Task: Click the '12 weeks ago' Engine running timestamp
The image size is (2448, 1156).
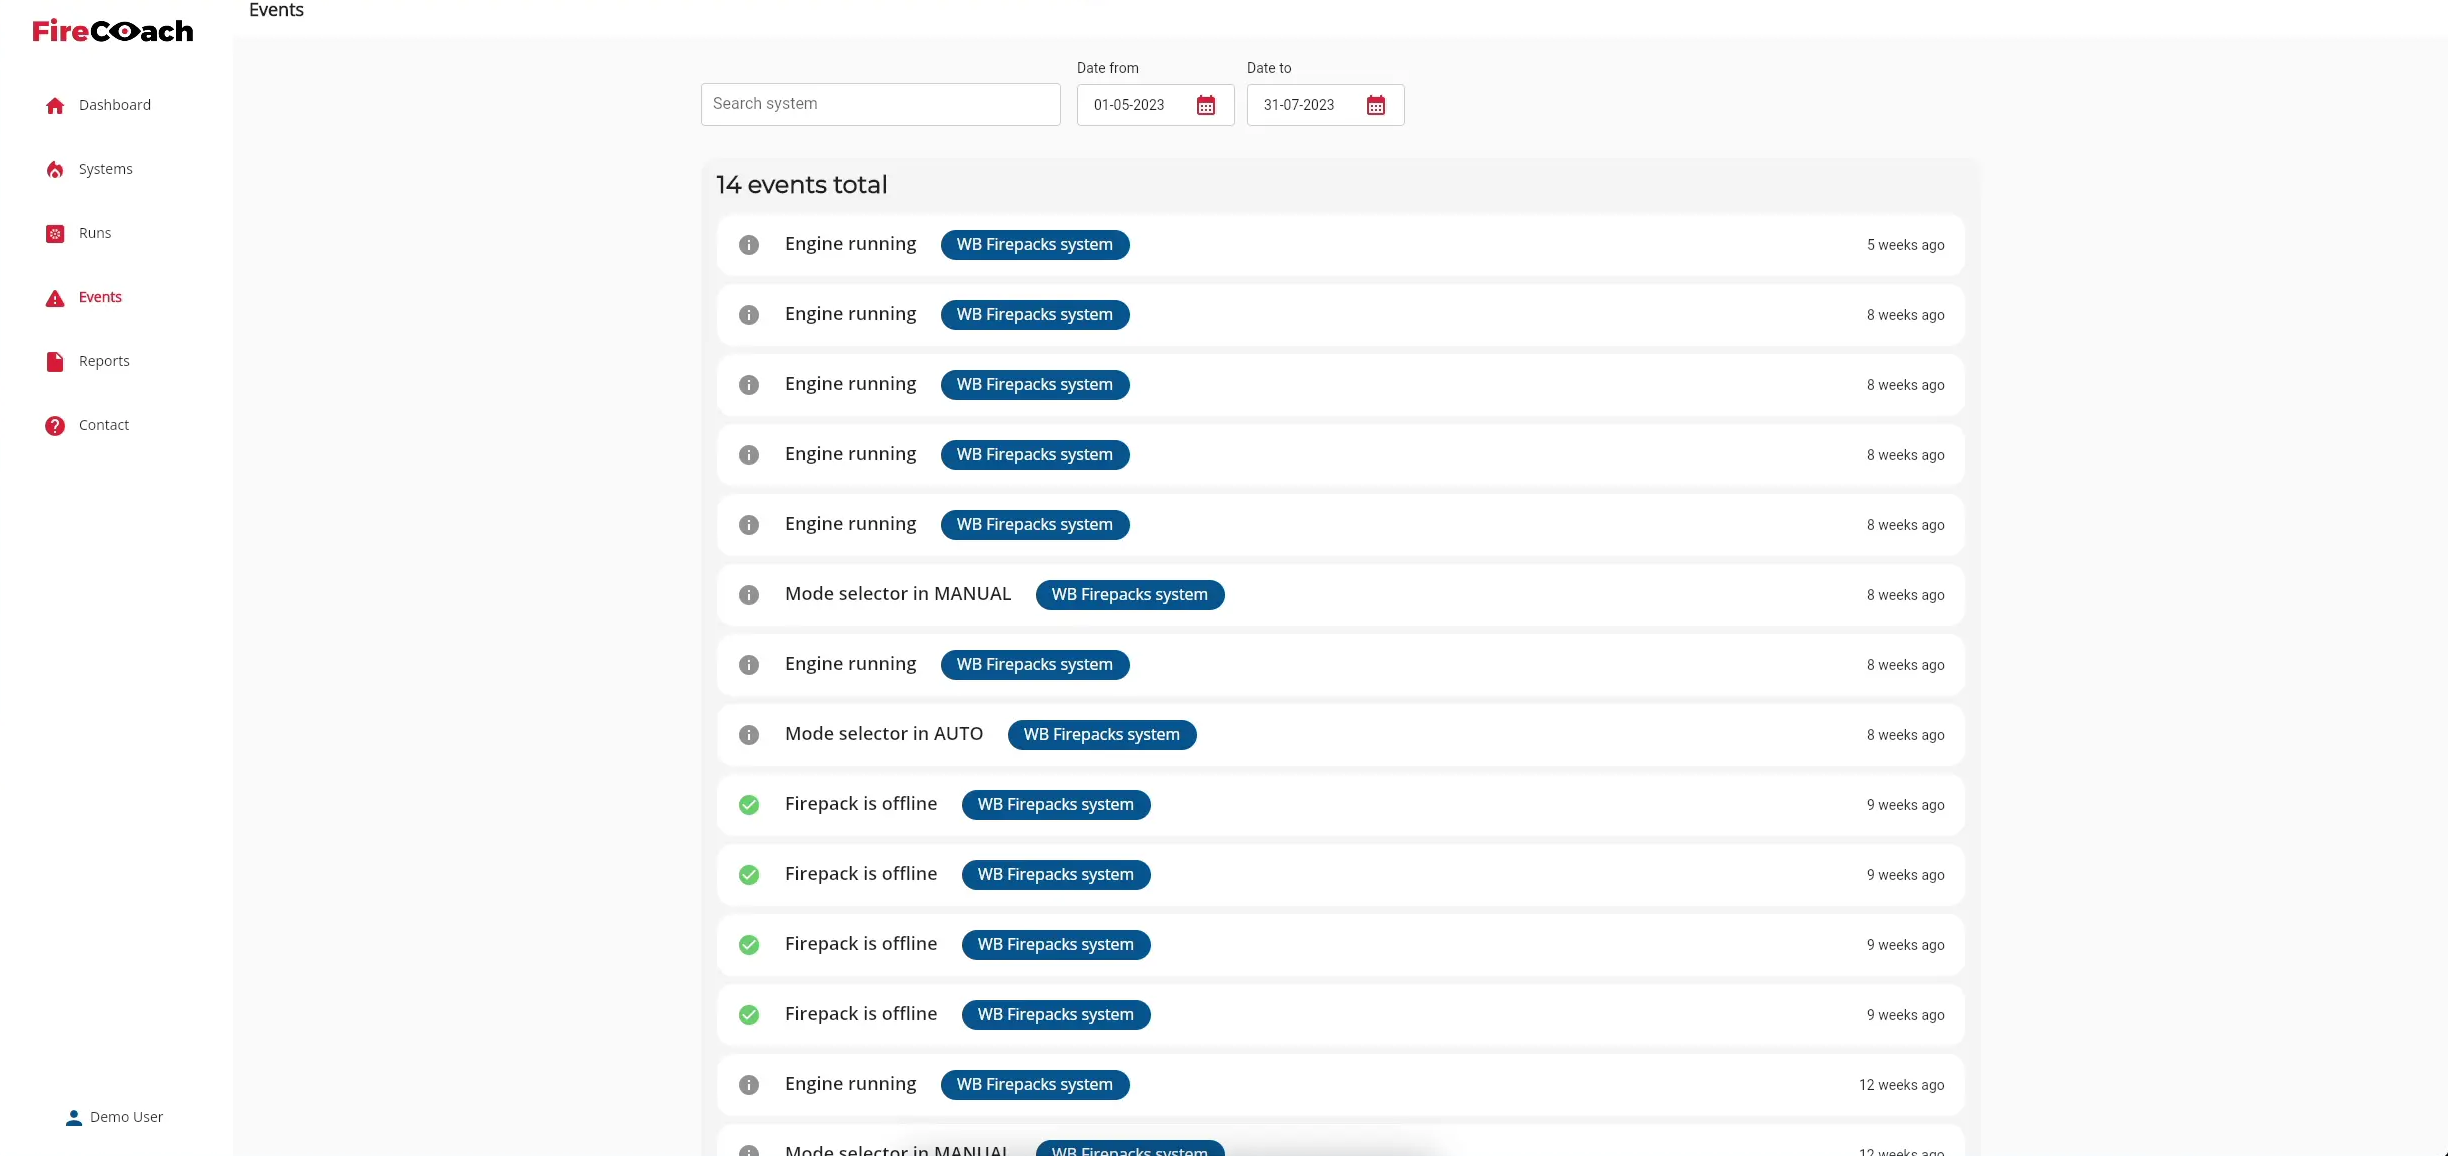Action: pos(1901,1085)
